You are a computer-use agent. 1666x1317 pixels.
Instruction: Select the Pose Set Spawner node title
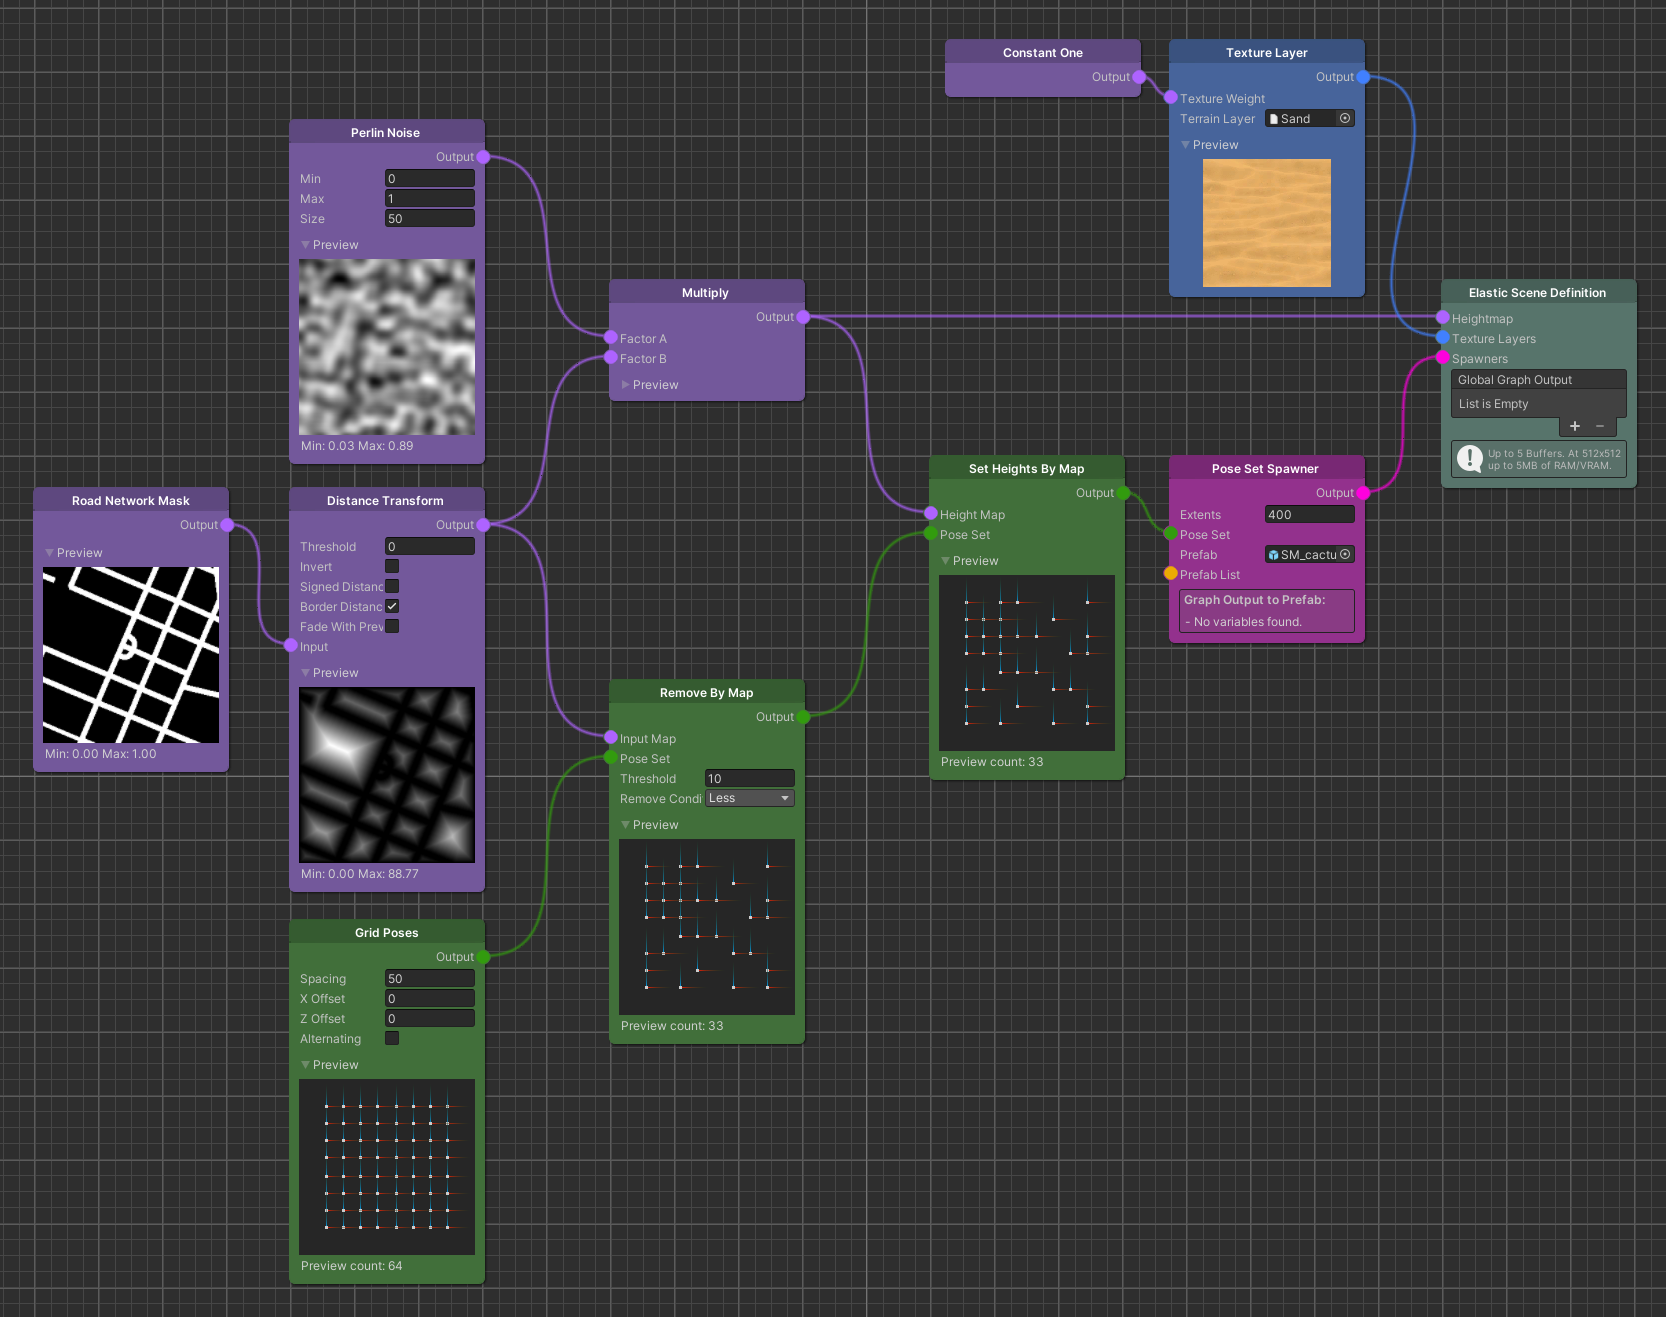[1265, 469]
